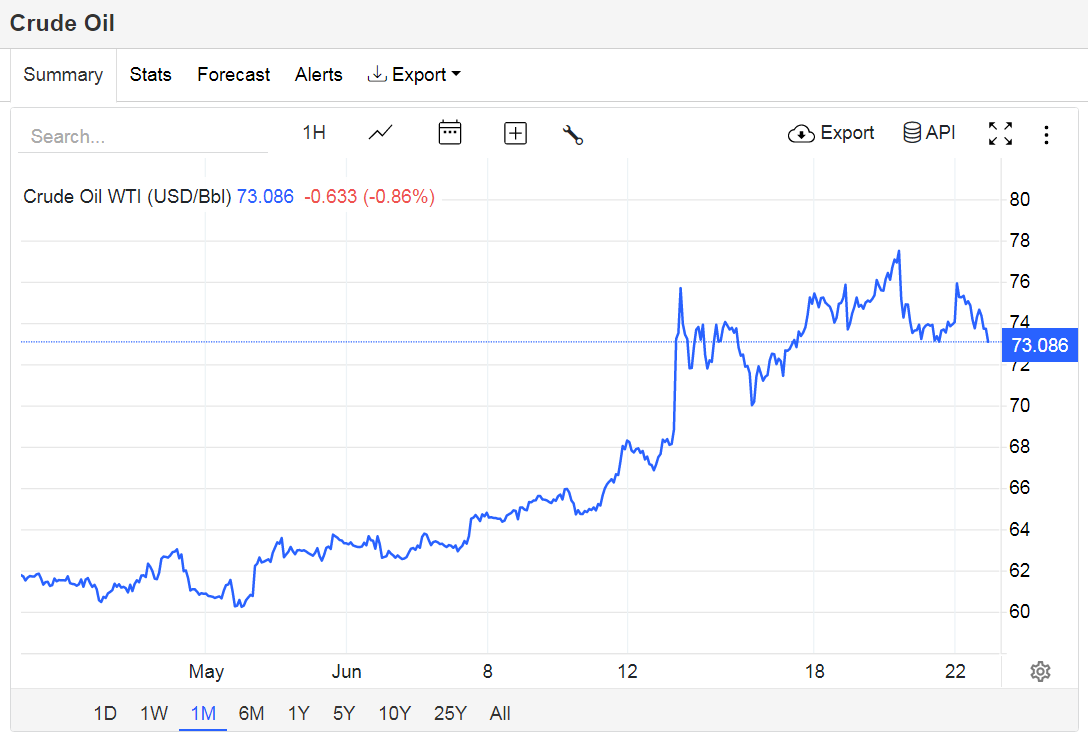Click the add comparison plus icon
1088x743 pixels.
515,133
